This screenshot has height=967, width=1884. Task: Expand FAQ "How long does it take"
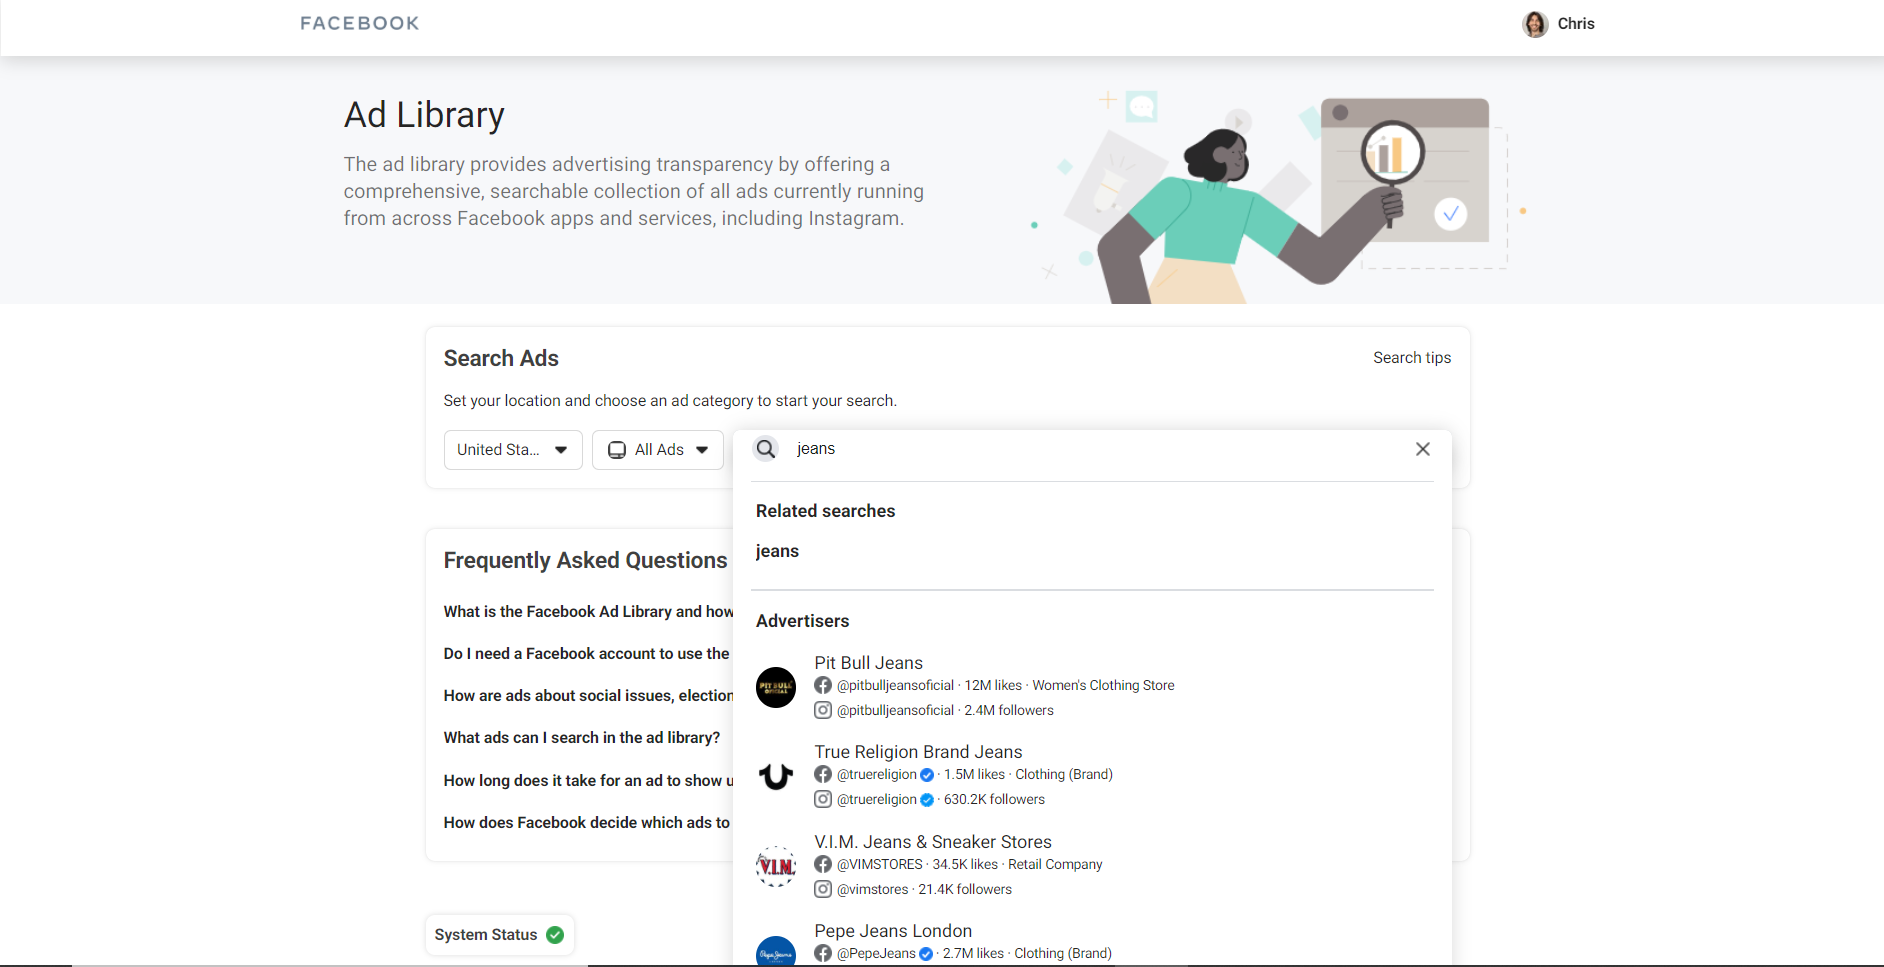[x=588, y=781]
